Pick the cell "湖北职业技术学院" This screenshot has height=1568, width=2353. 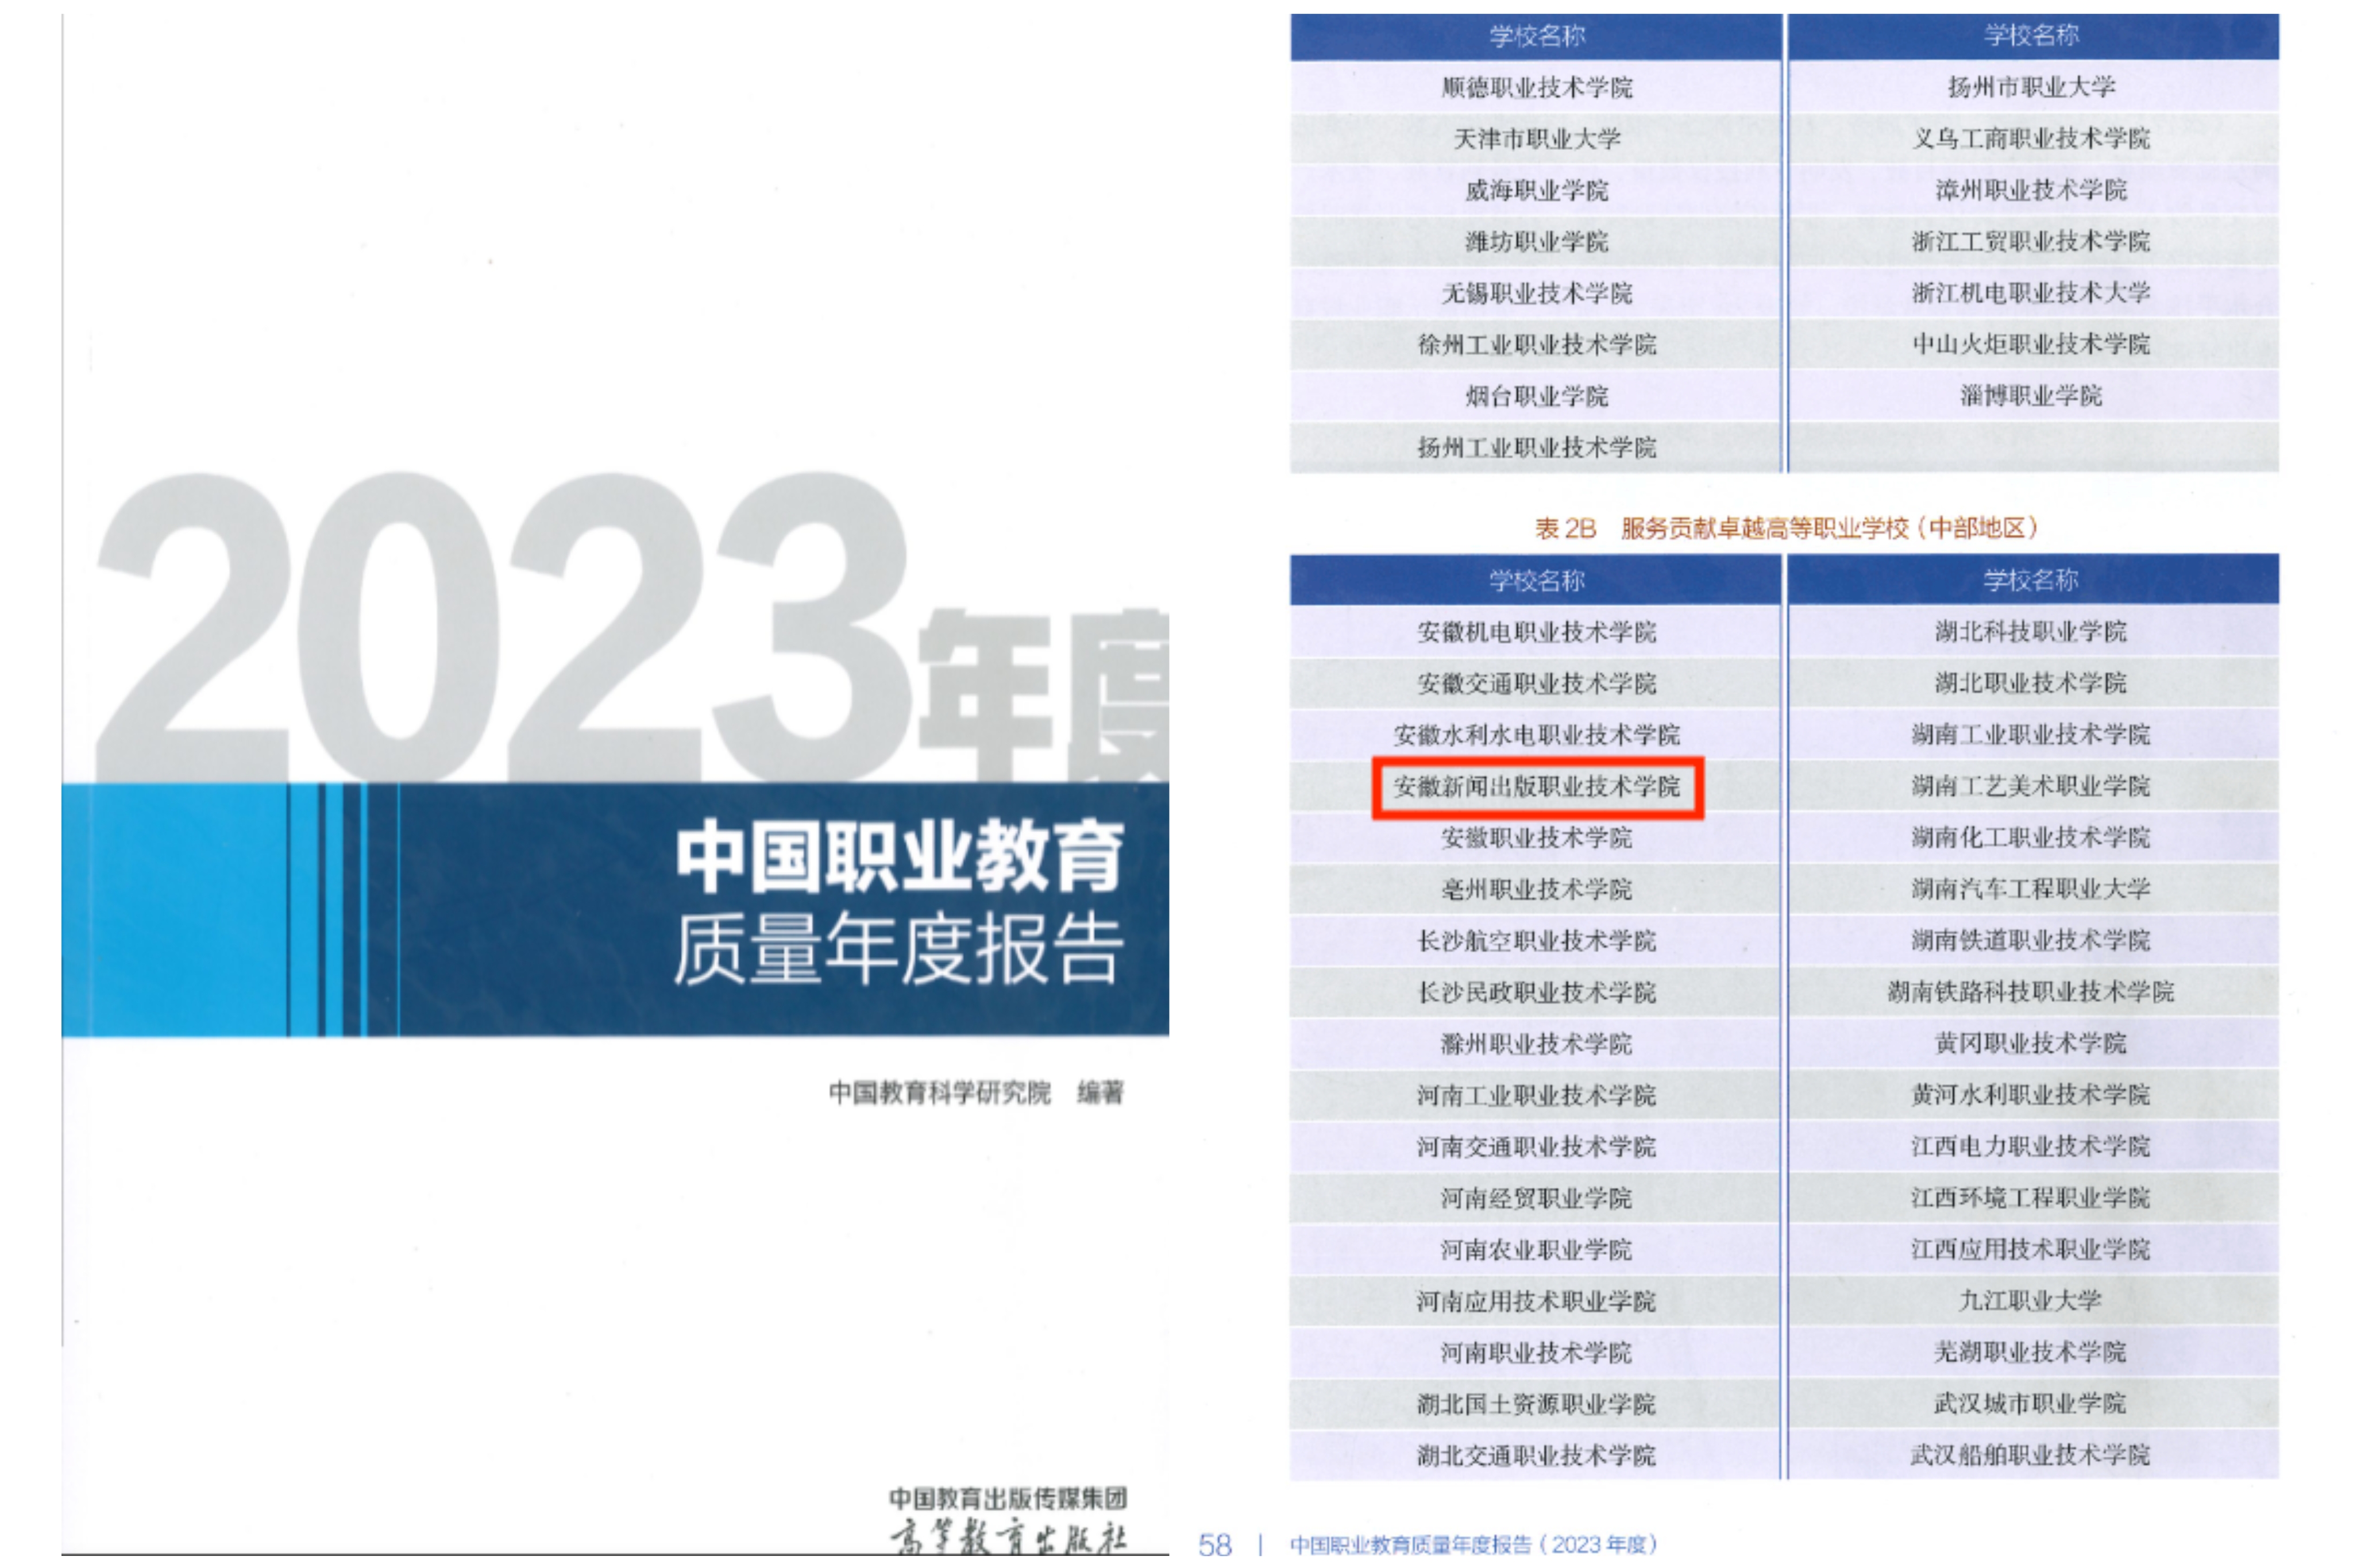click(x=2030, y=683)
